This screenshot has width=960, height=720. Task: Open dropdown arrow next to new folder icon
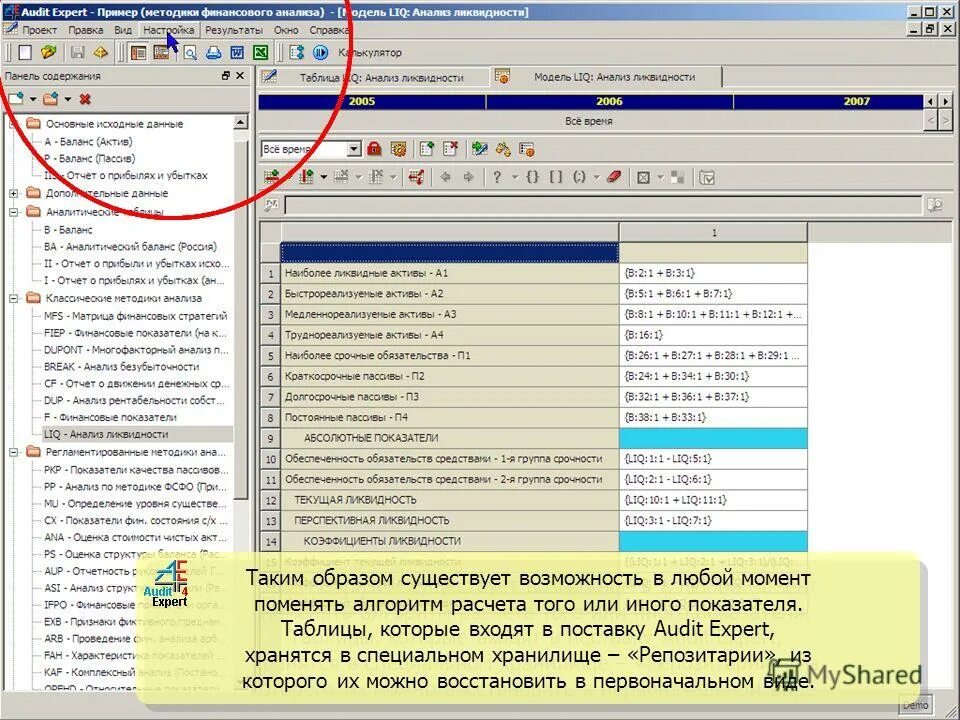point(67,99)
